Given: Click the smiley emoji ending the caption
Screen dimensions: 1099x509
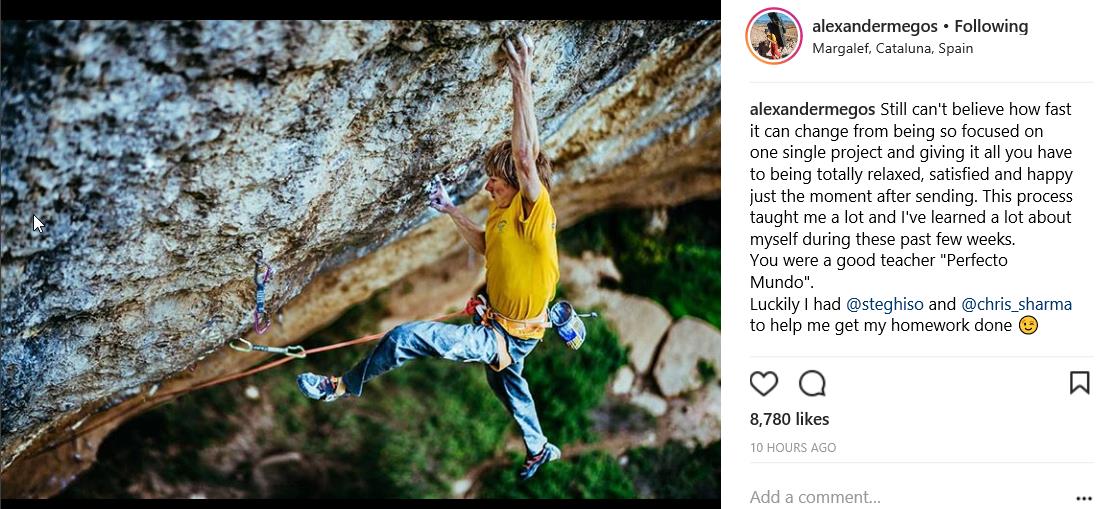Looking at the screenshot, I should [1028, 325].
